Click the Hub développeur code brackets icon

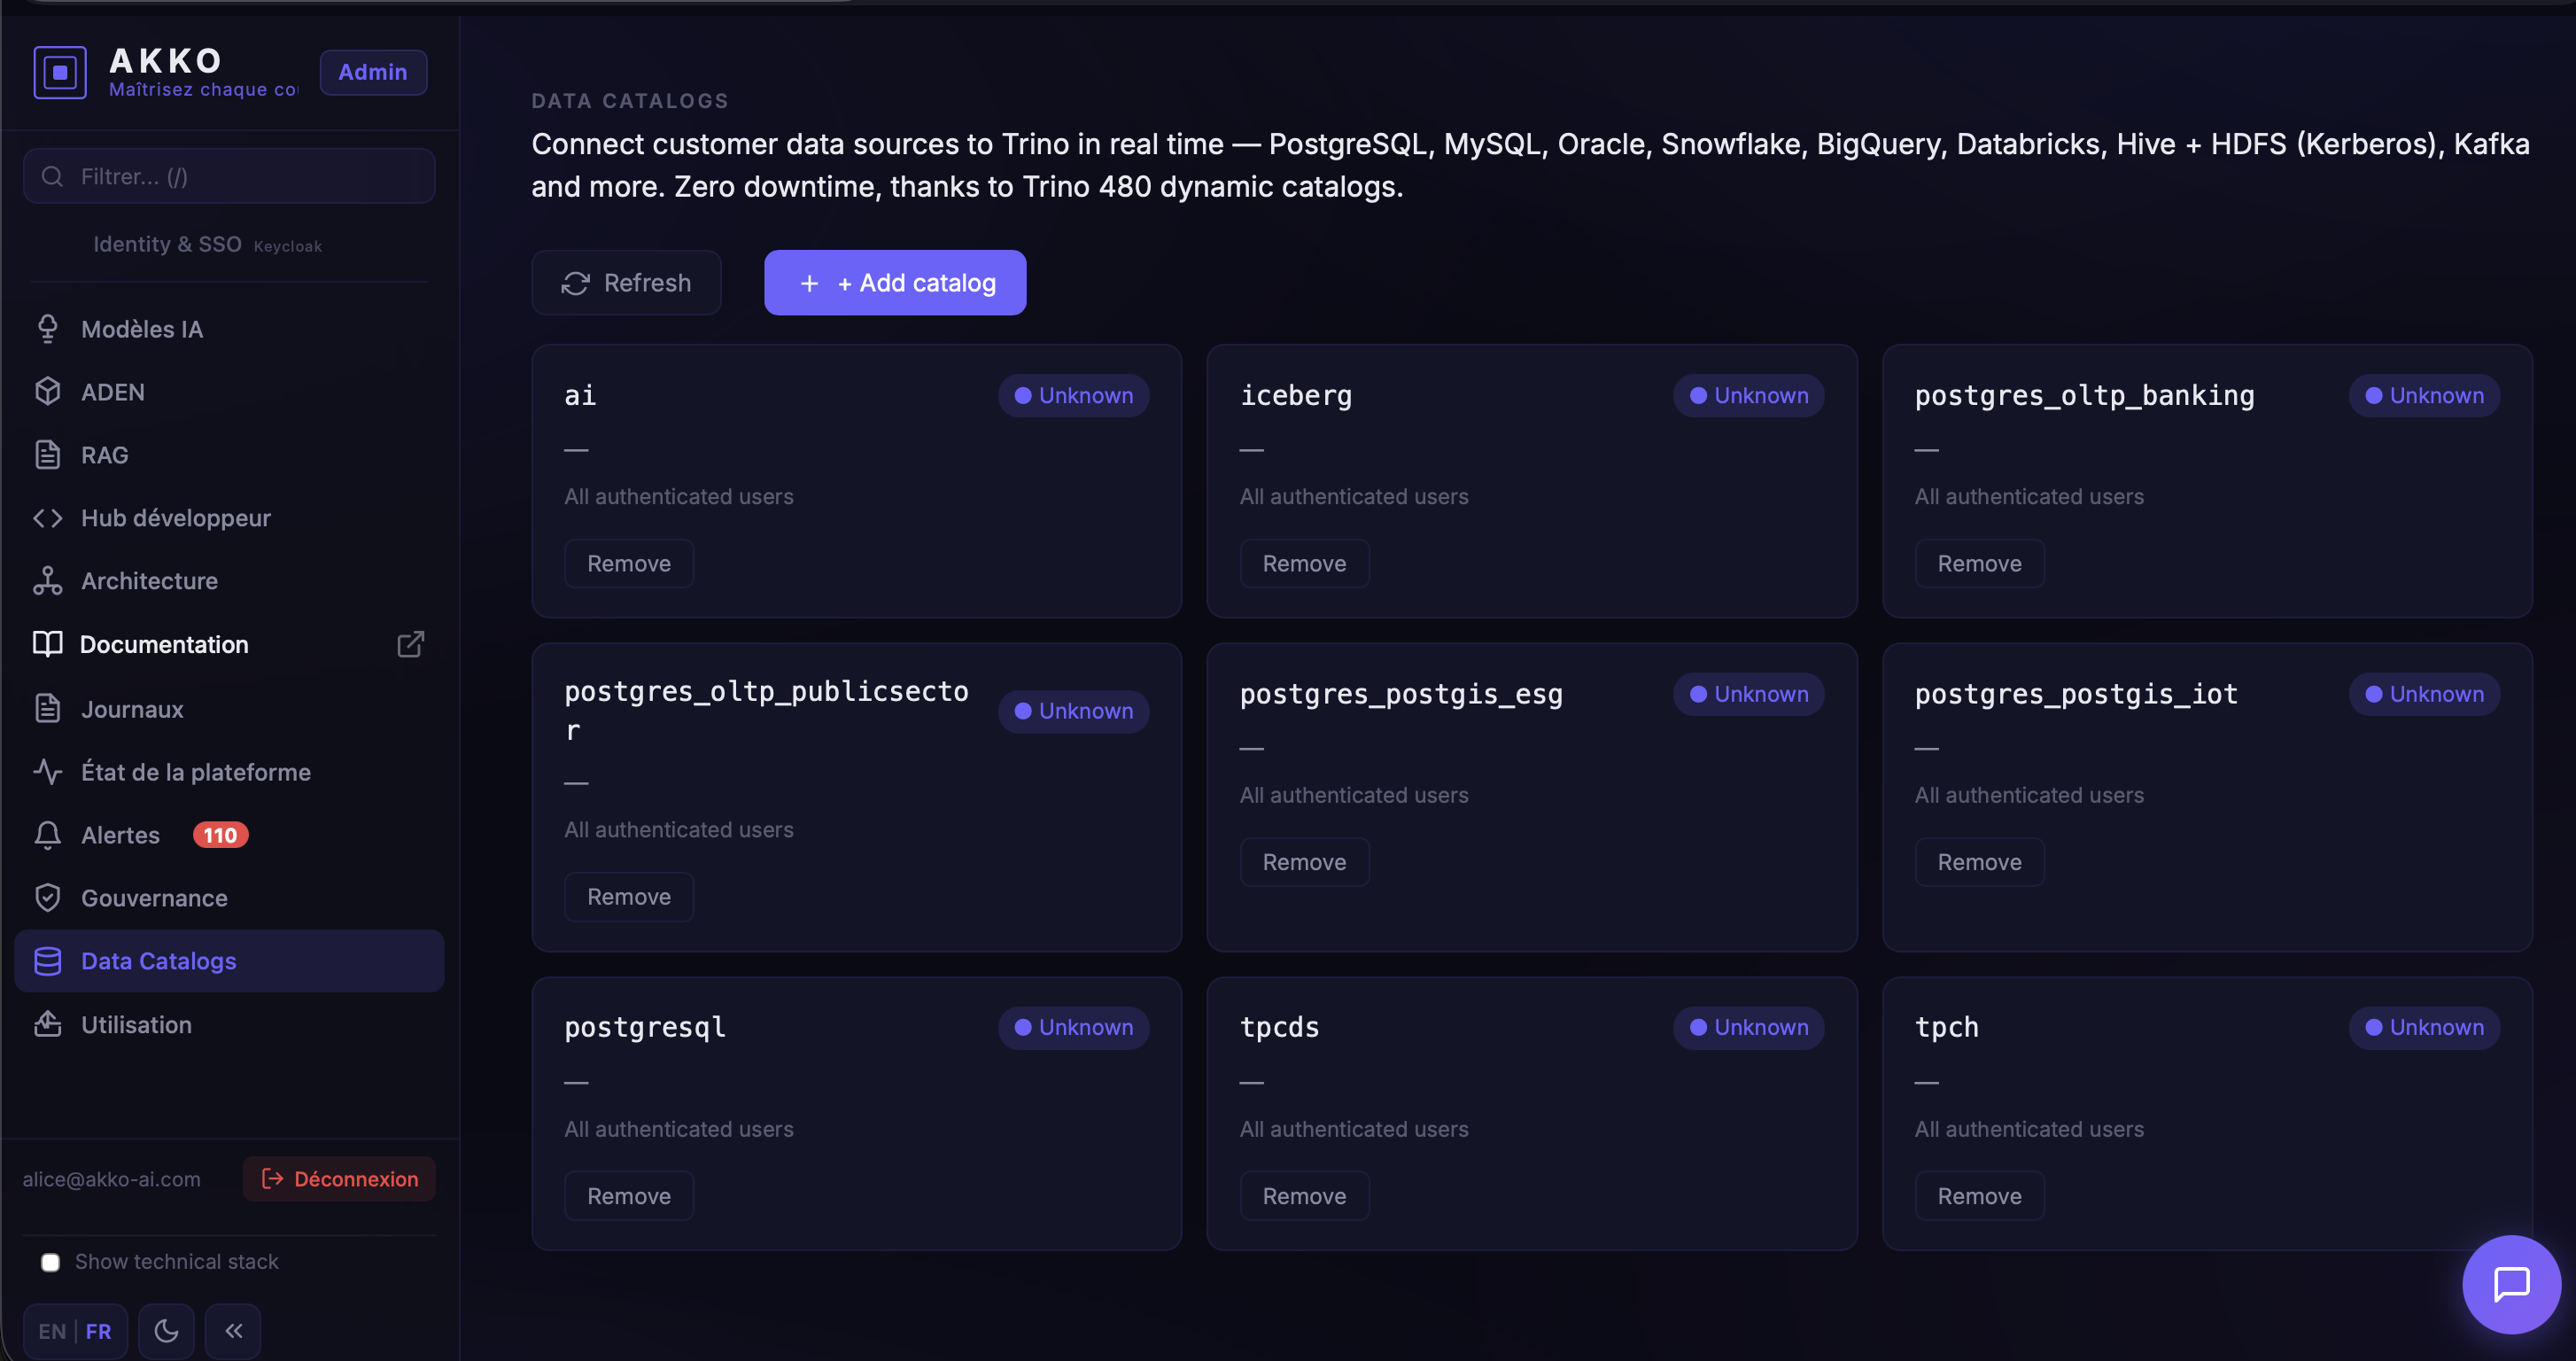click(x=47, y=518)
